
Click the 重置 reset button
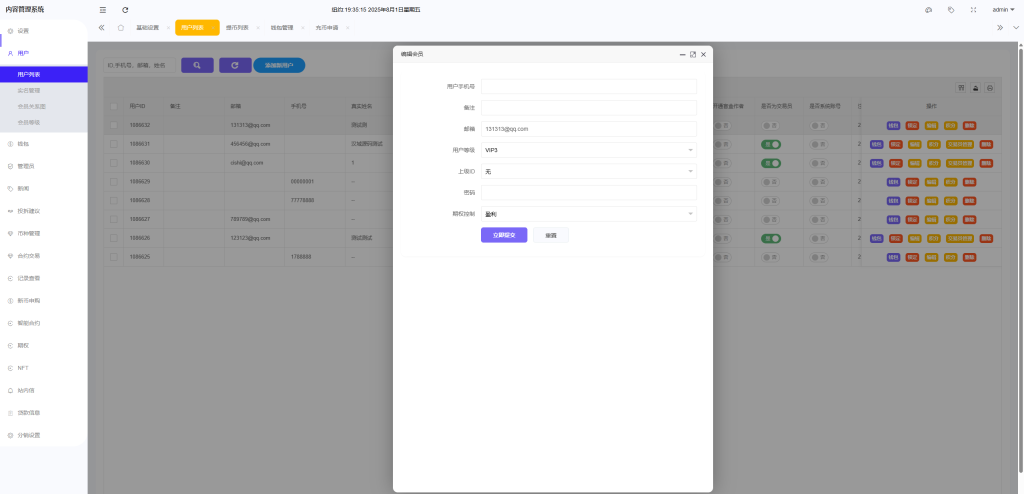coord(551,235)
